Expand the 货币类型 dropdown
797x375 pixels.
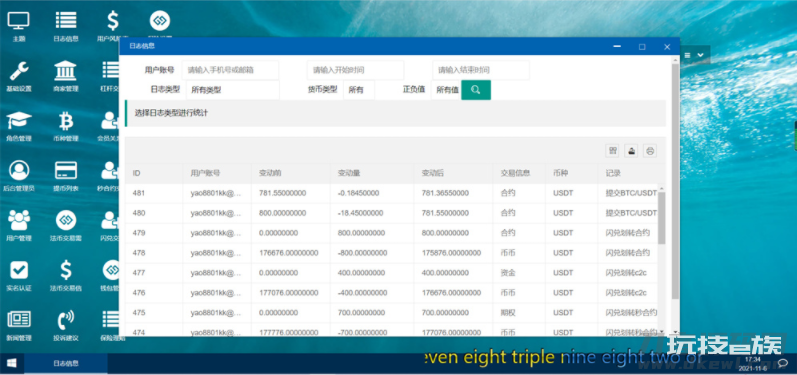(359, 90)
